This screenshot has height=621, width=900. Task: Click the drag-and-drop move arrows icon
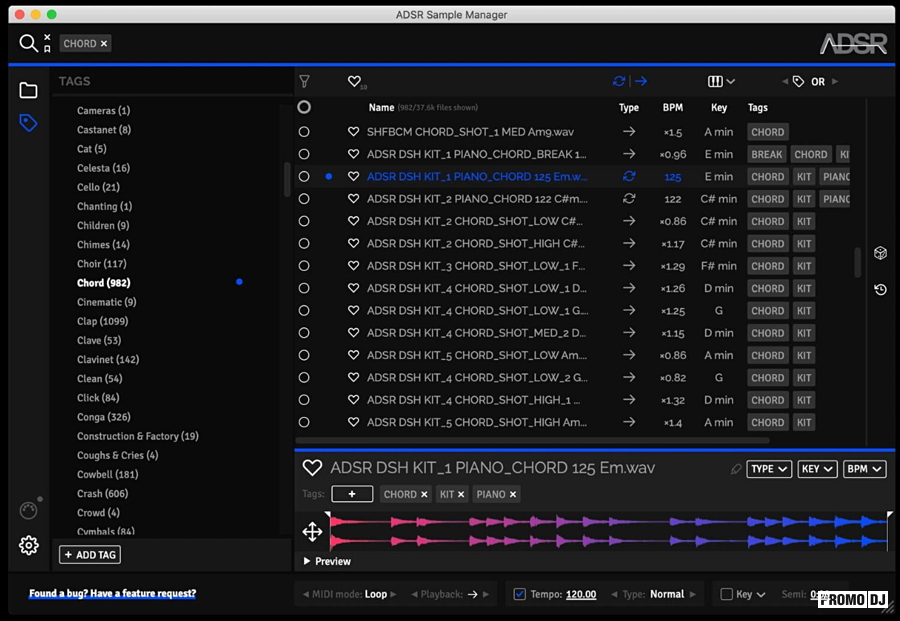tap(312, 532)
